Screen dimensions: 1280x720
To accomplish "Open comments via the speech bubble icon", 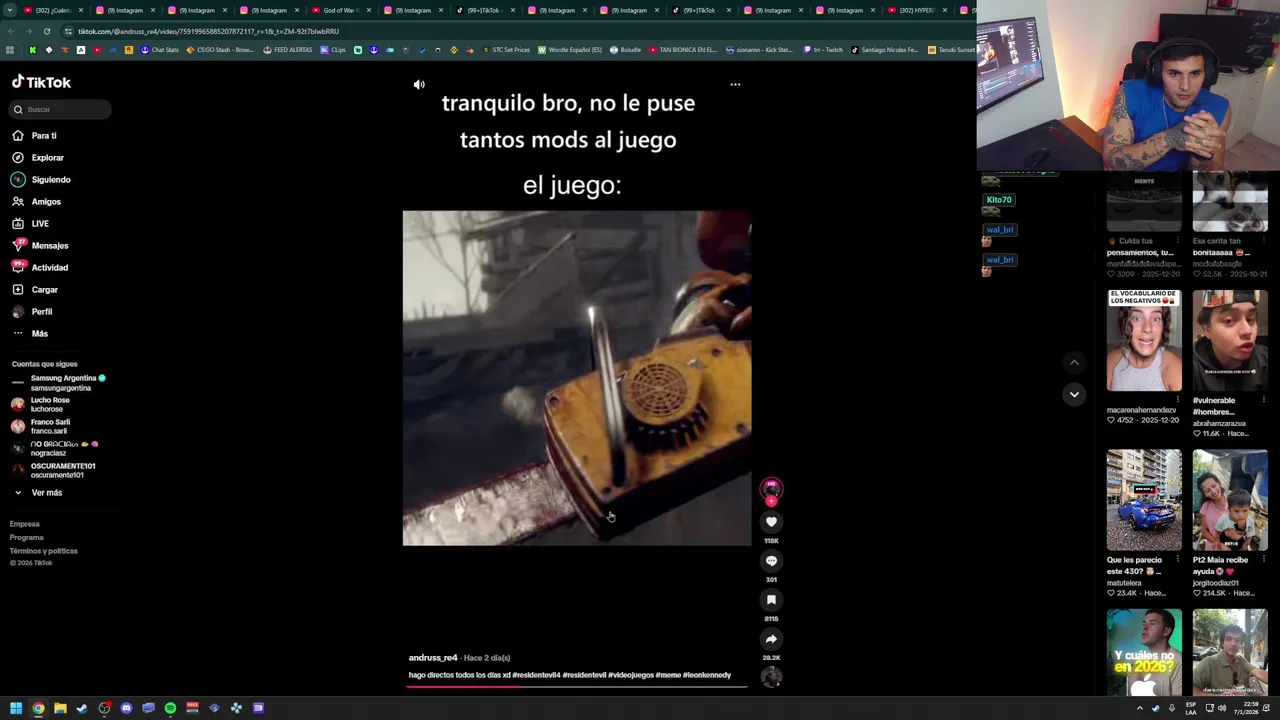I will coord(771,561).
